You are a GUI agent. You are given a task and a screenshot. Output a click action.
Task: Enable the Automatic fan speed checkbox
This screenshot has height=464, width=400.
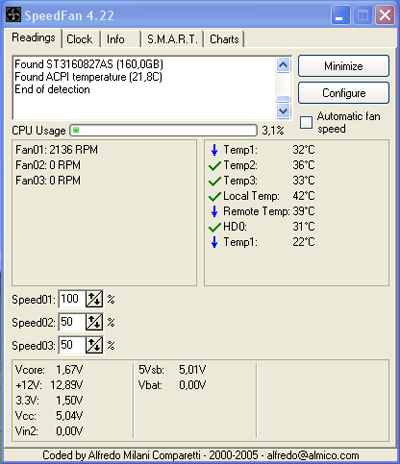pyautogui.click(x=306, y=122)
